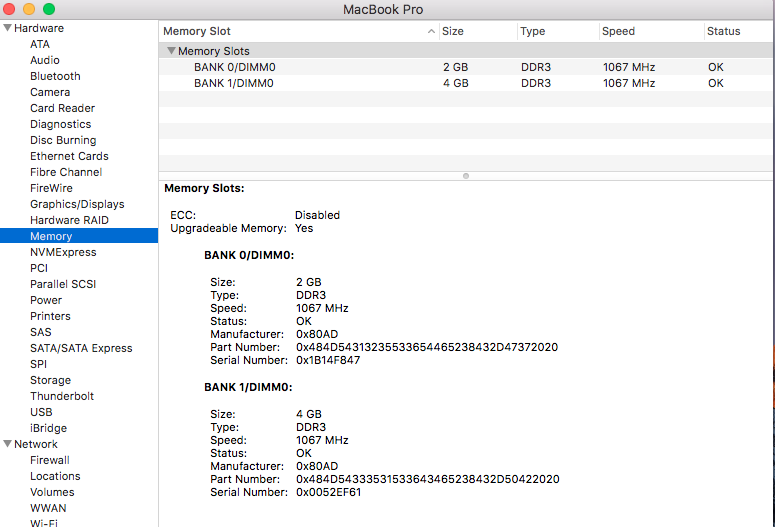775x527 pixels.
Task: Select Thunderbolt entry
Action: pos(62,396)
